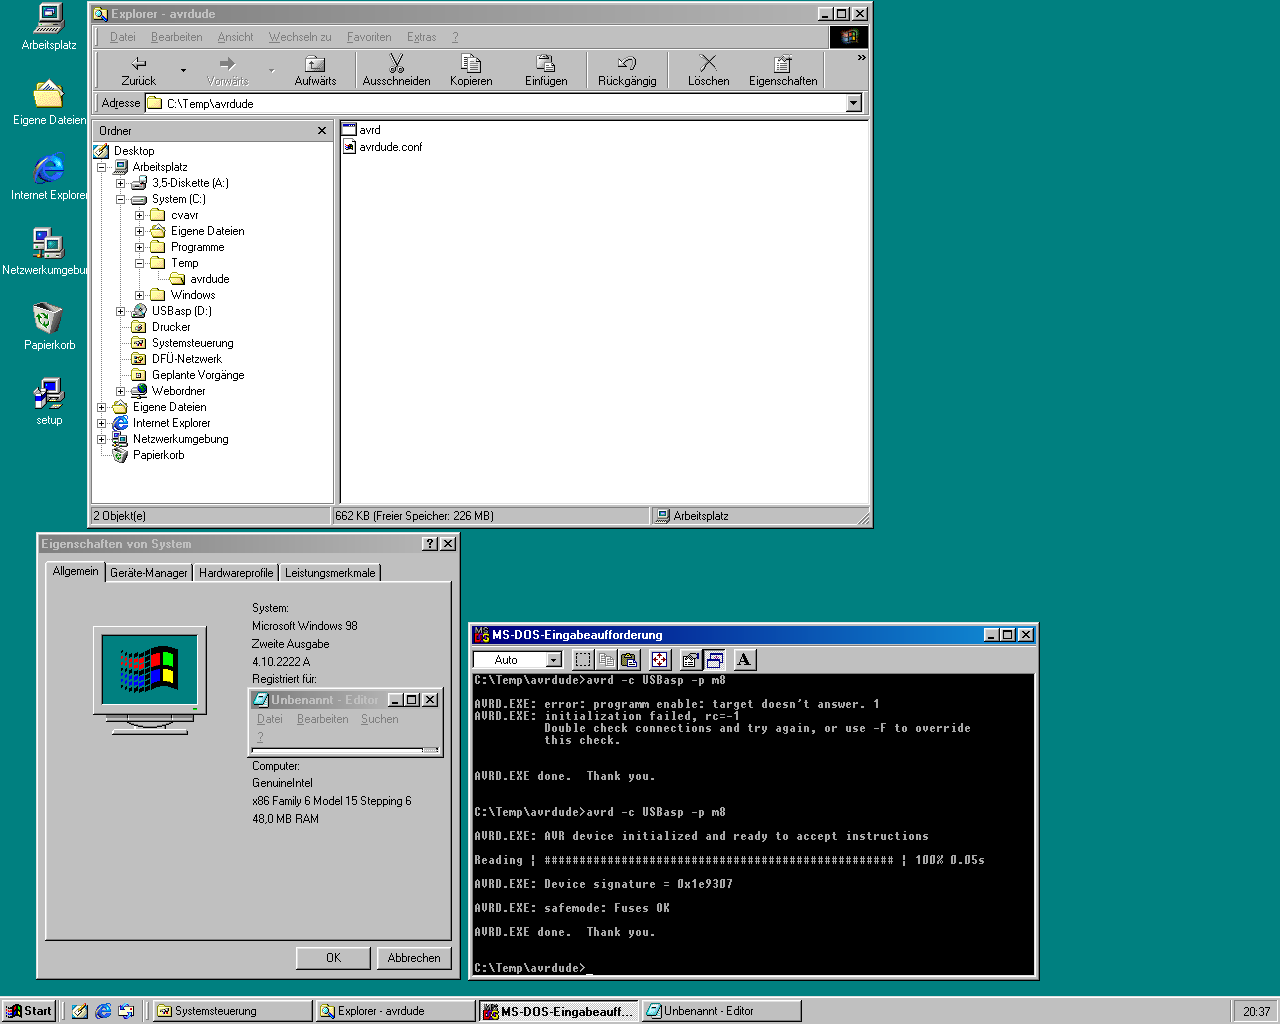
Task: Open the Suchen menu in Editor
Action: [380, 719]
